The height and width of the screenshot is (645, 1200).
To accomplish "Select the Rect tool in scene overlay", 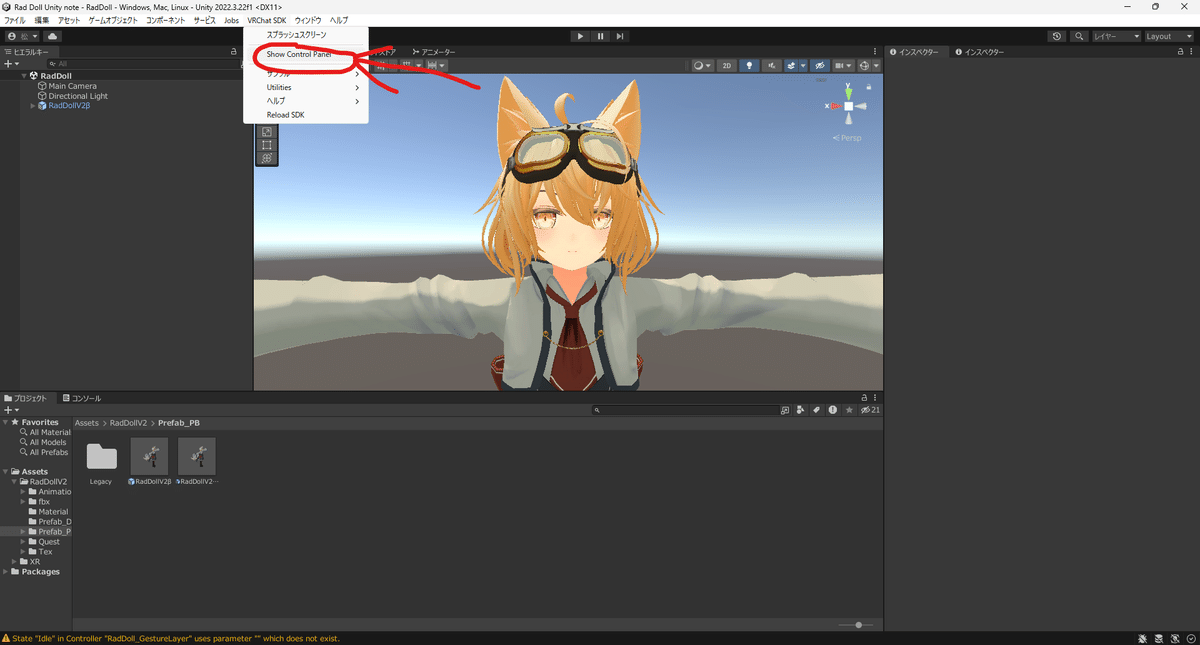I will 267,145.
